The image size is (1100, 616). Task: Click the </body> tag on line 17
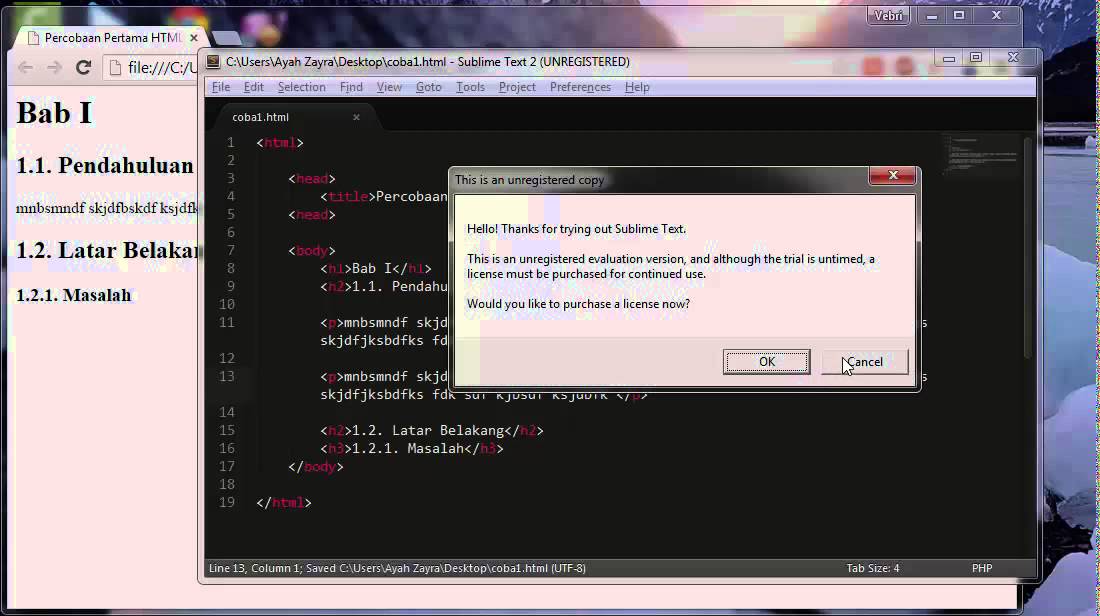tap(316, 467)
